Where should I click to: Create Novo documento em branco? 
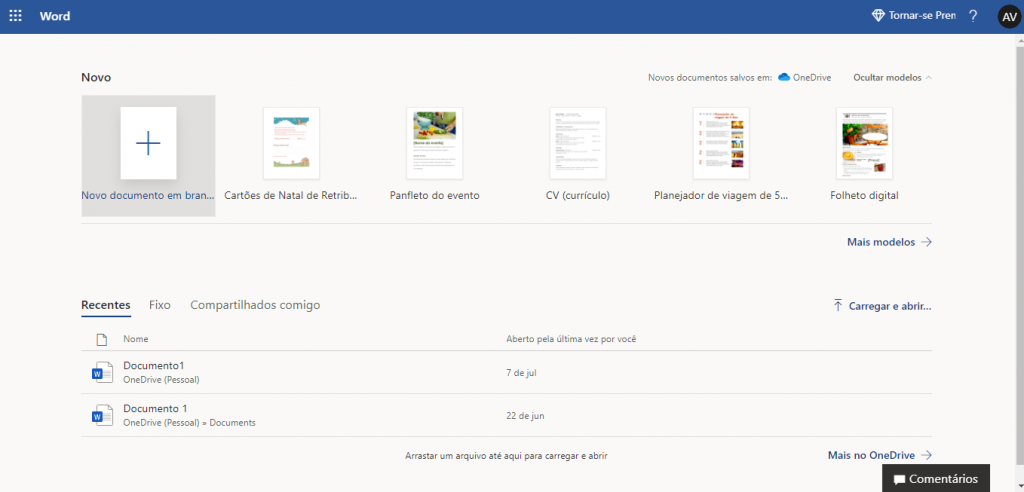pyautogui.click(x=148, y=156)
